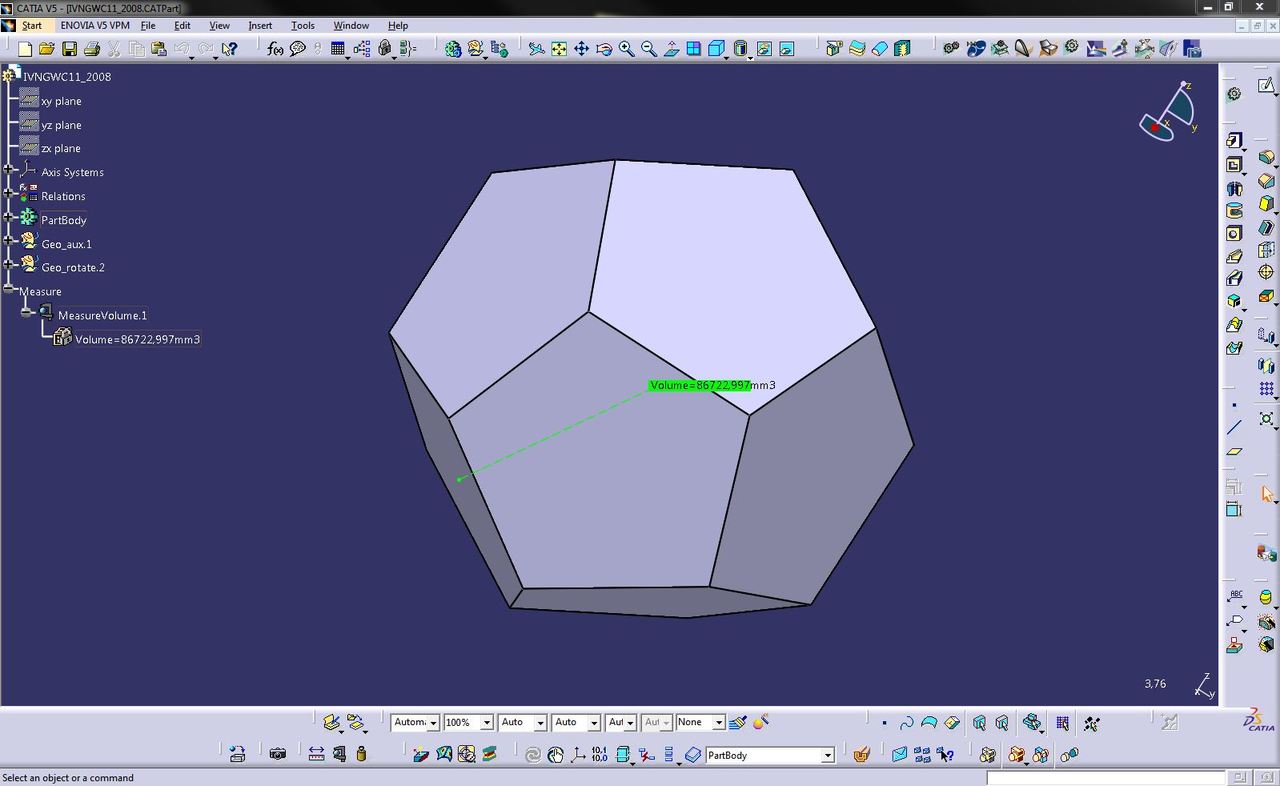Open the ENOVIA V5 VPM menu

(94, 25)
